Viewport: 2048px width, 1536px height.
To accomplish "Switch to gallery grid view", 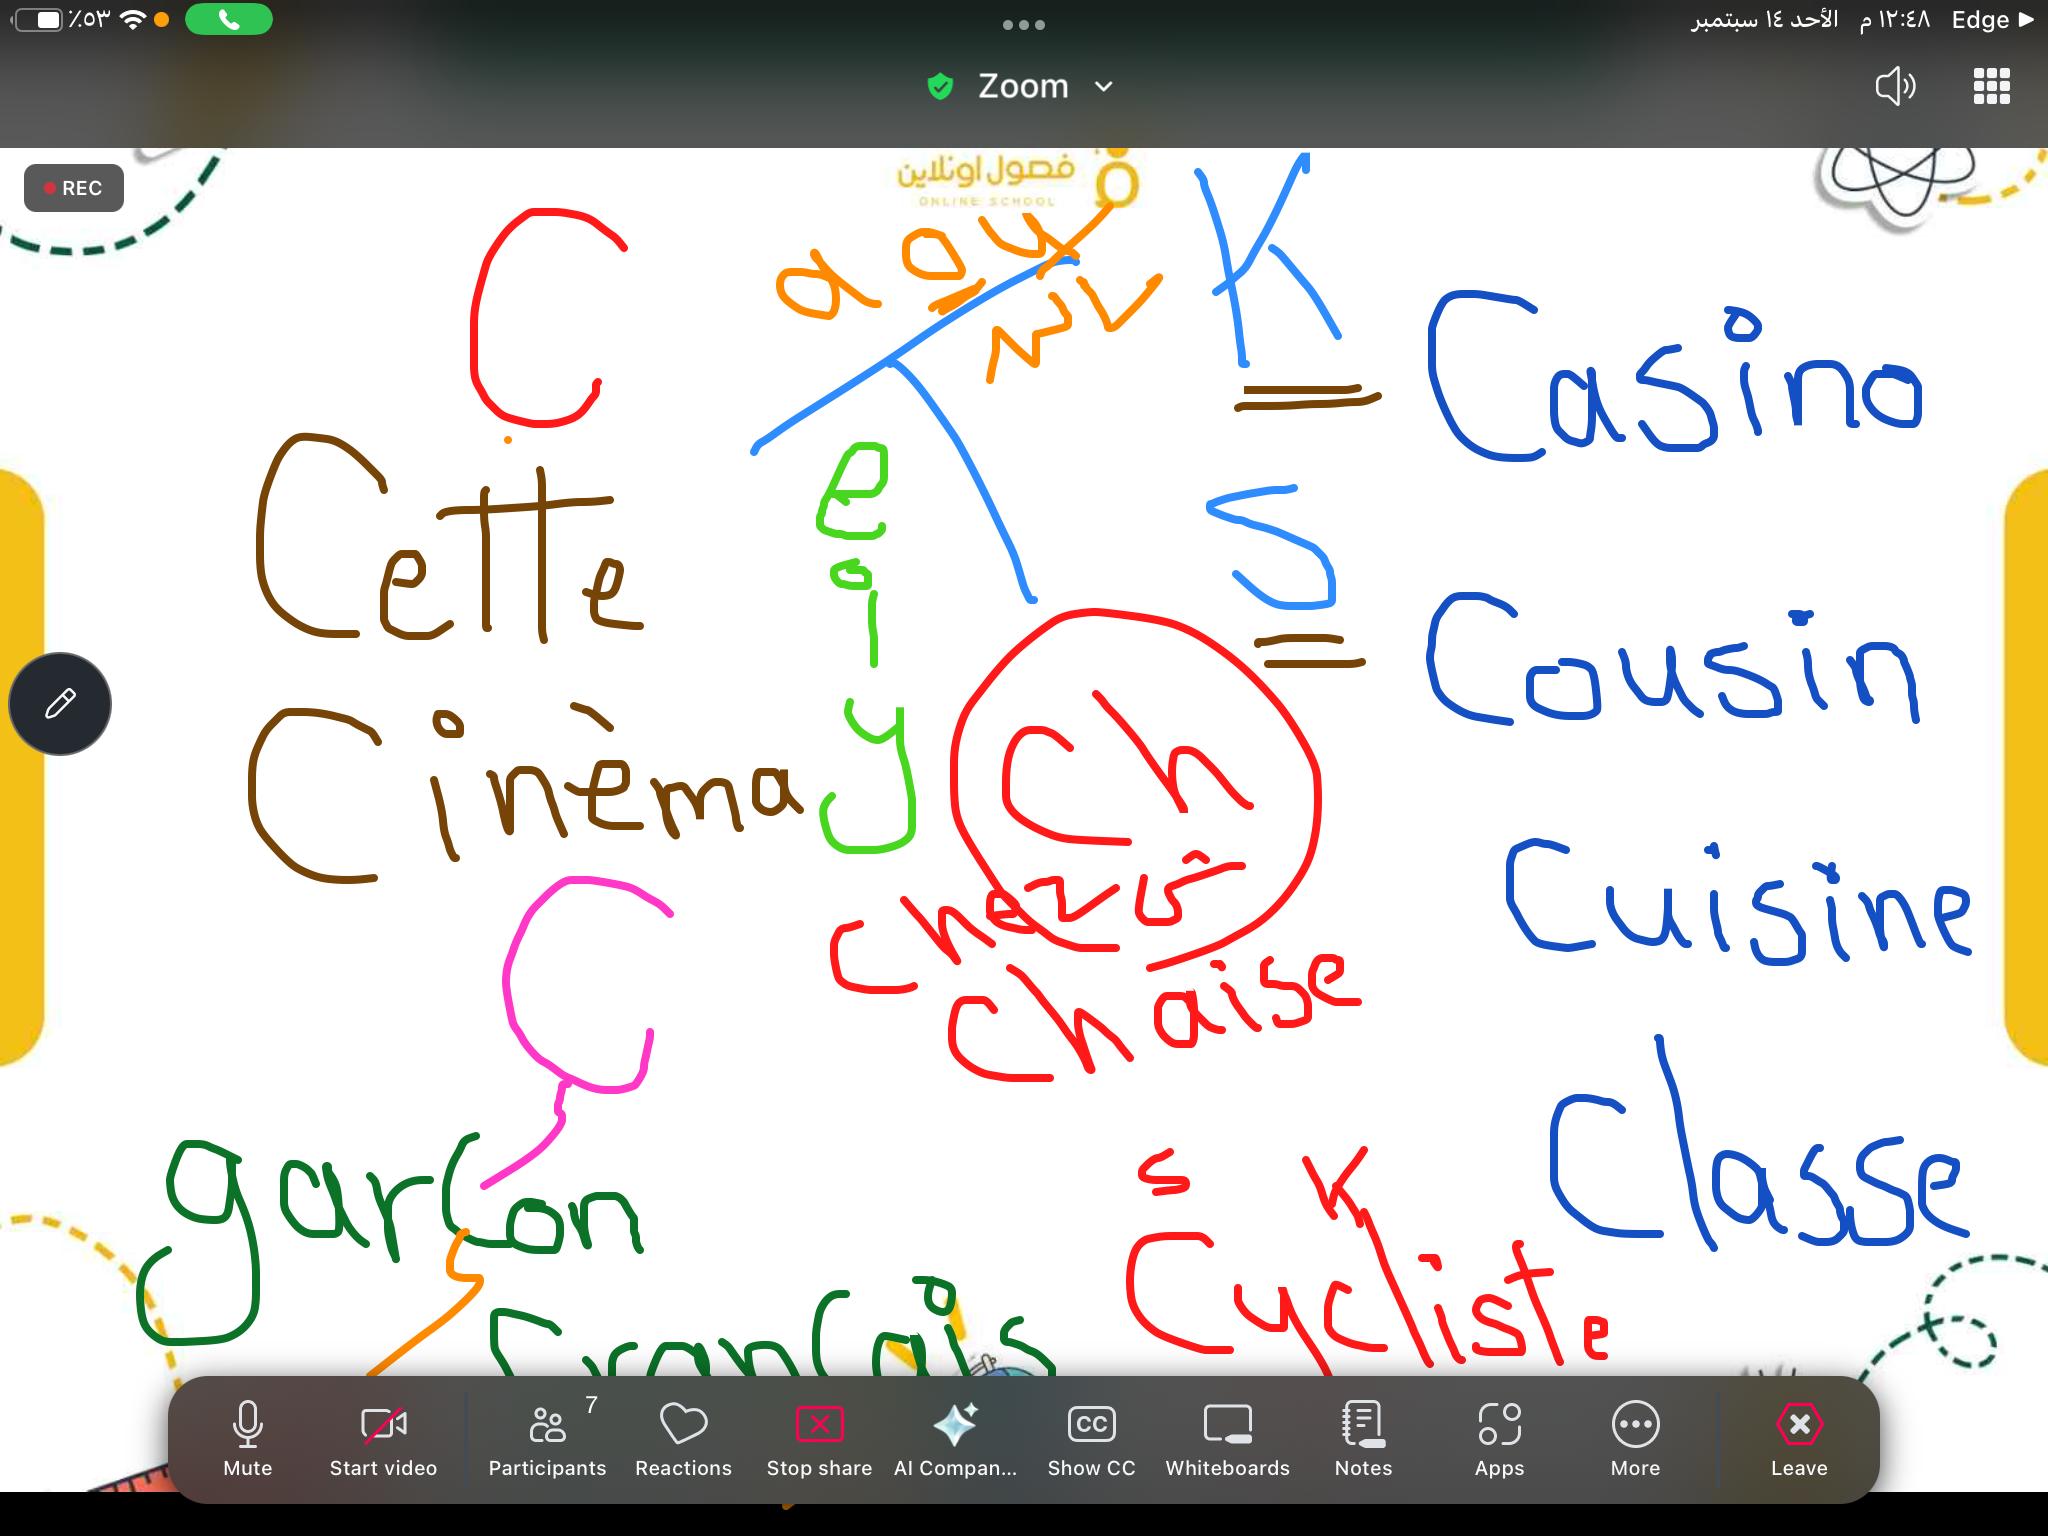I will (x=1991, y=87).
